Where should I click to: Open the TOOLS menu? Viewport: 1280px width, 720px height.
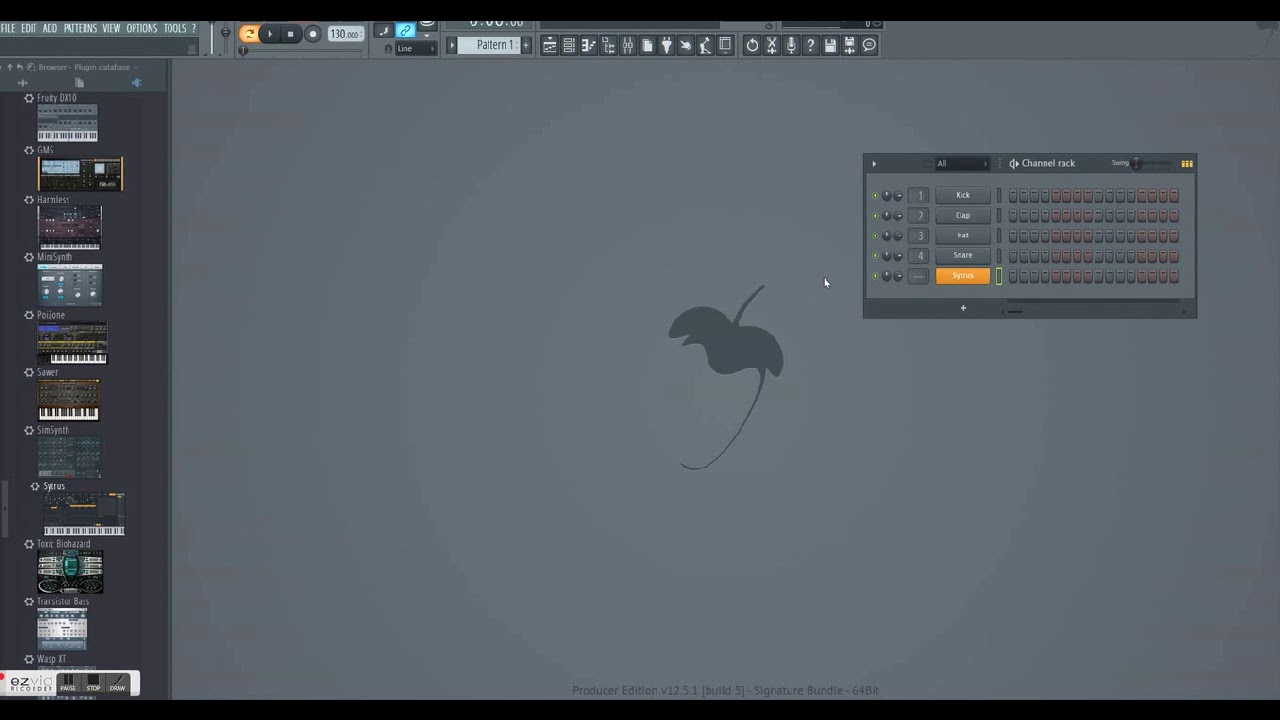coord(175,28)
